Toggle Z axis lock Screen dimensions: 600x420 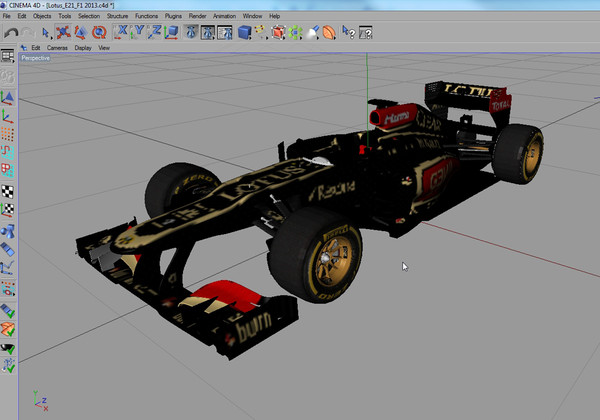pyautogui.click(x=154, y=32)
